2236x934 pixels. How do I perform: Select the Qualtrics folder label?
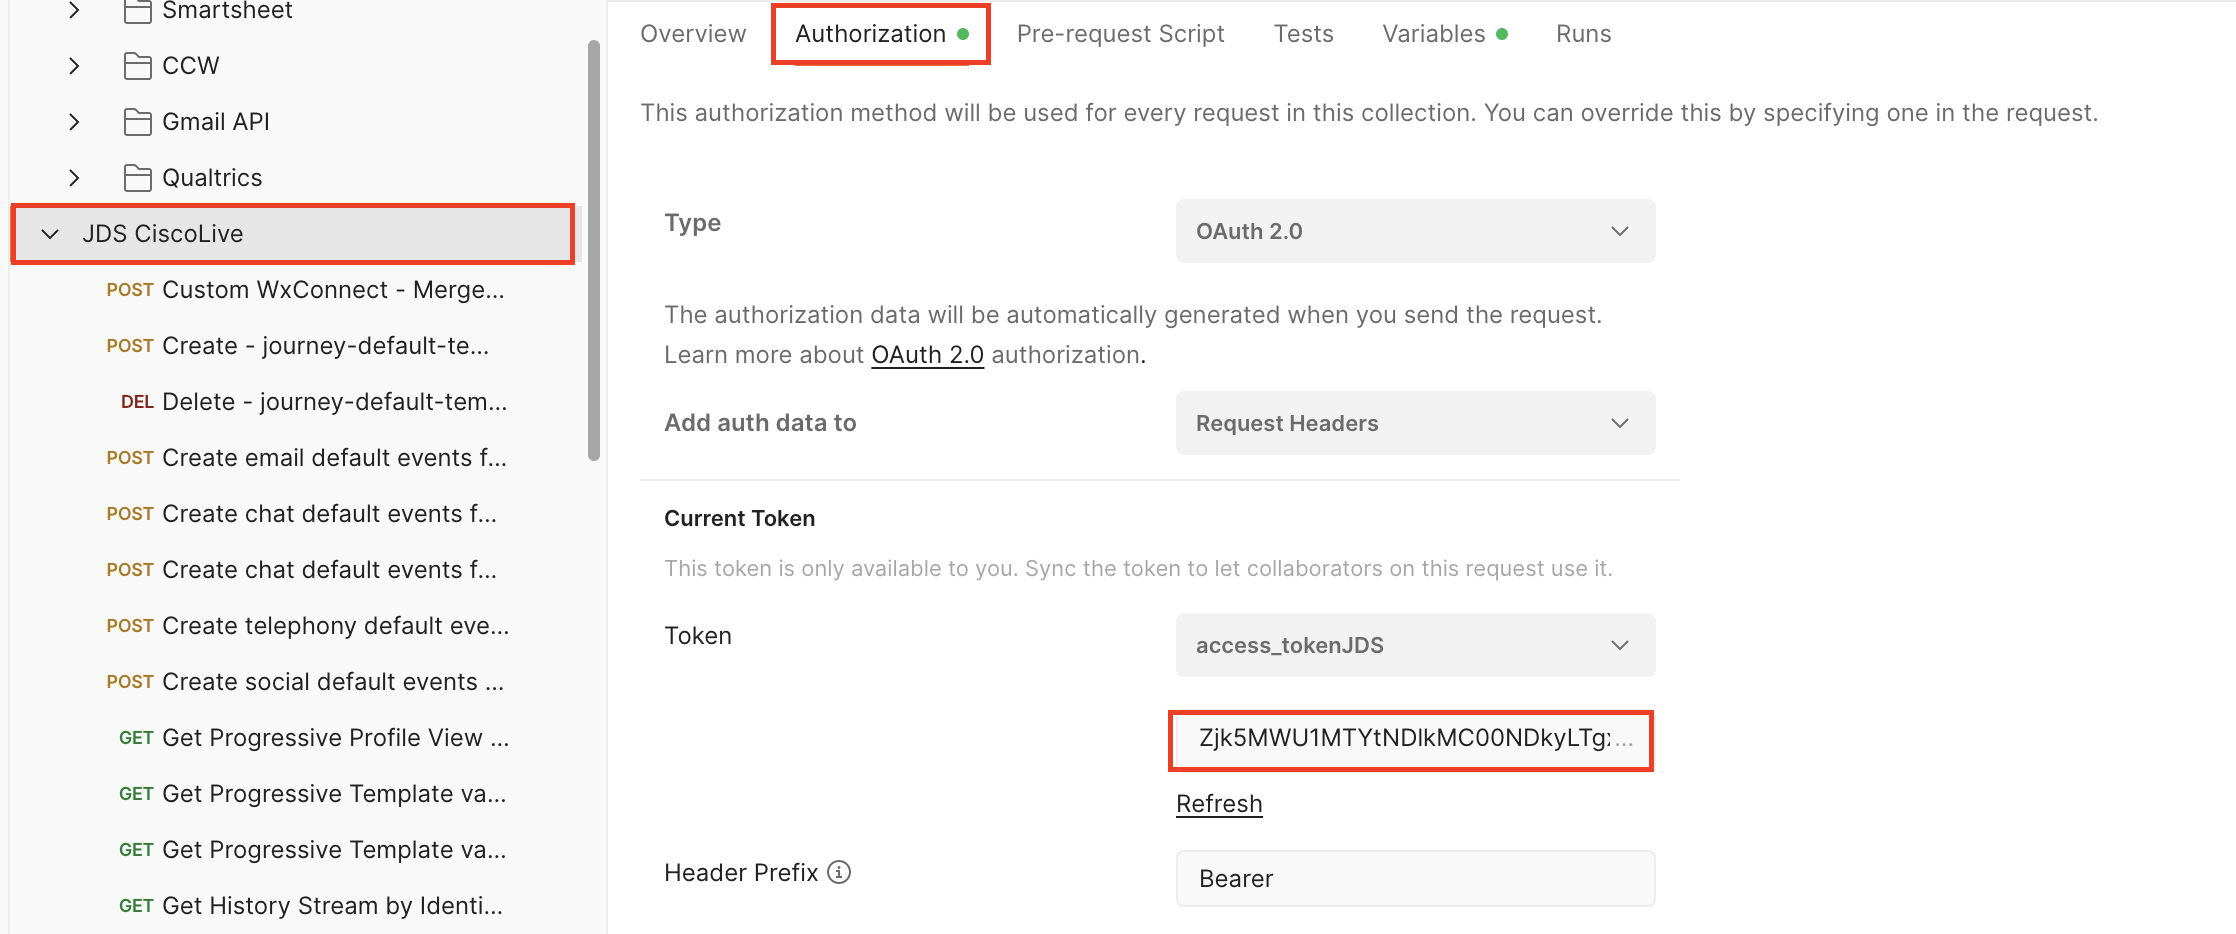(x=212, y=178)
